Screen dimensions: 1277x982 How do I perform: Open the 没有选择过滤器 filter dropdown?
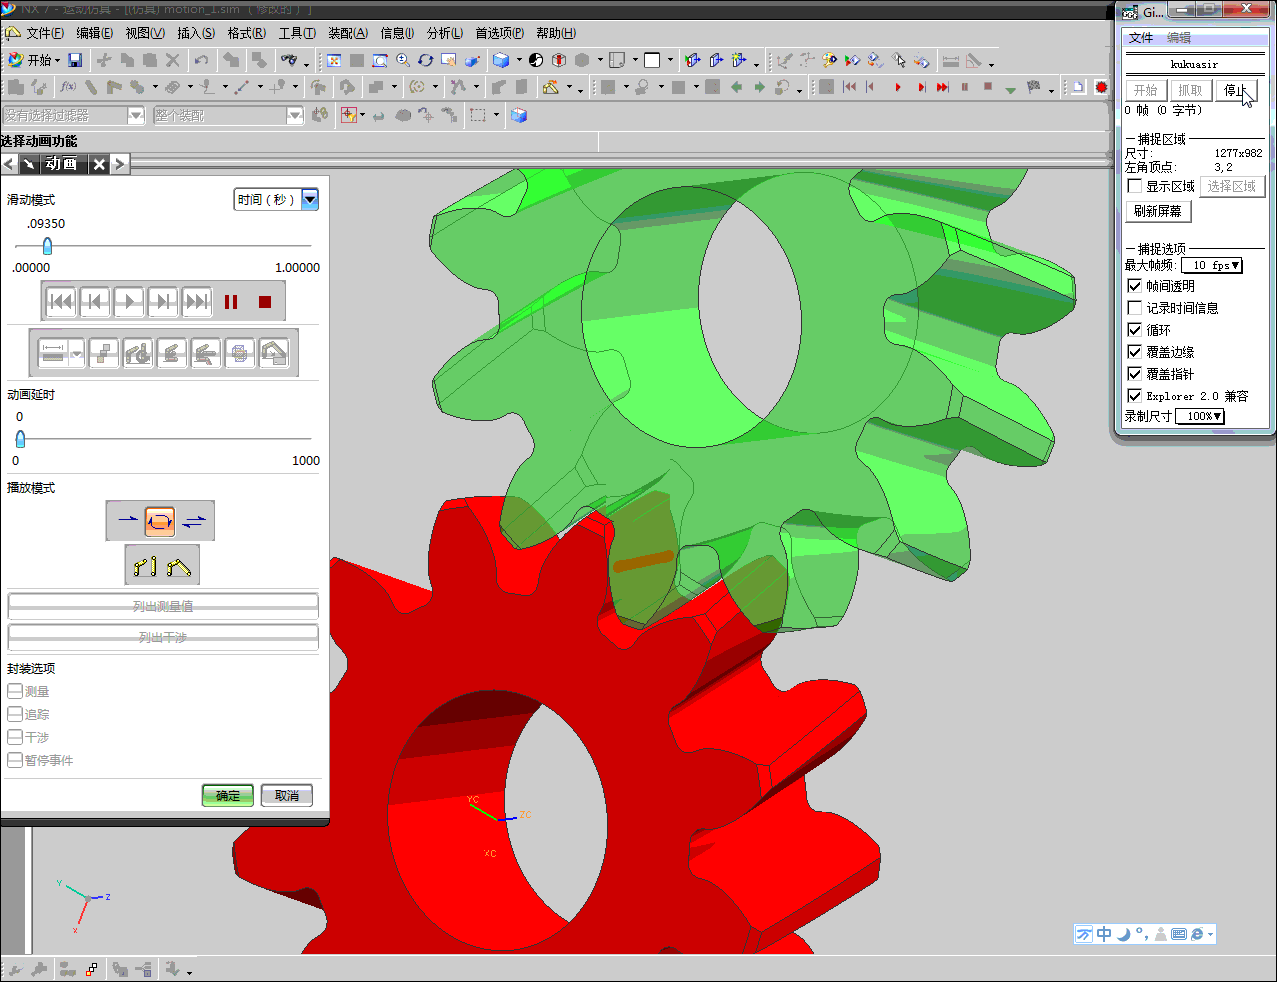pos(74,116)
